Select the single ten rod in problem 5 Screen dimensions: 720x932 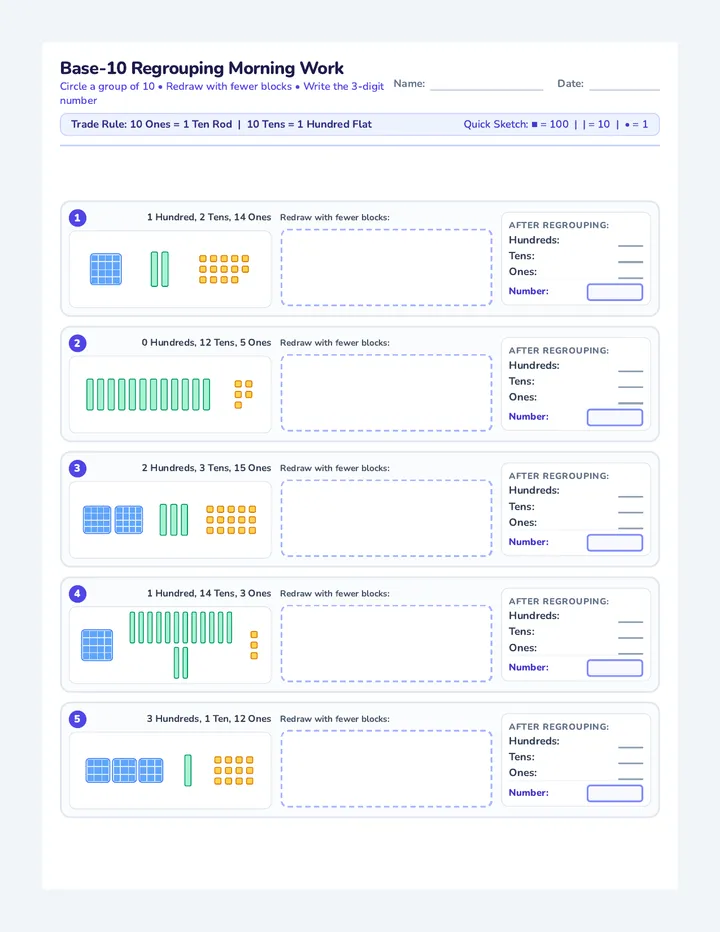(x=188, y=771)
